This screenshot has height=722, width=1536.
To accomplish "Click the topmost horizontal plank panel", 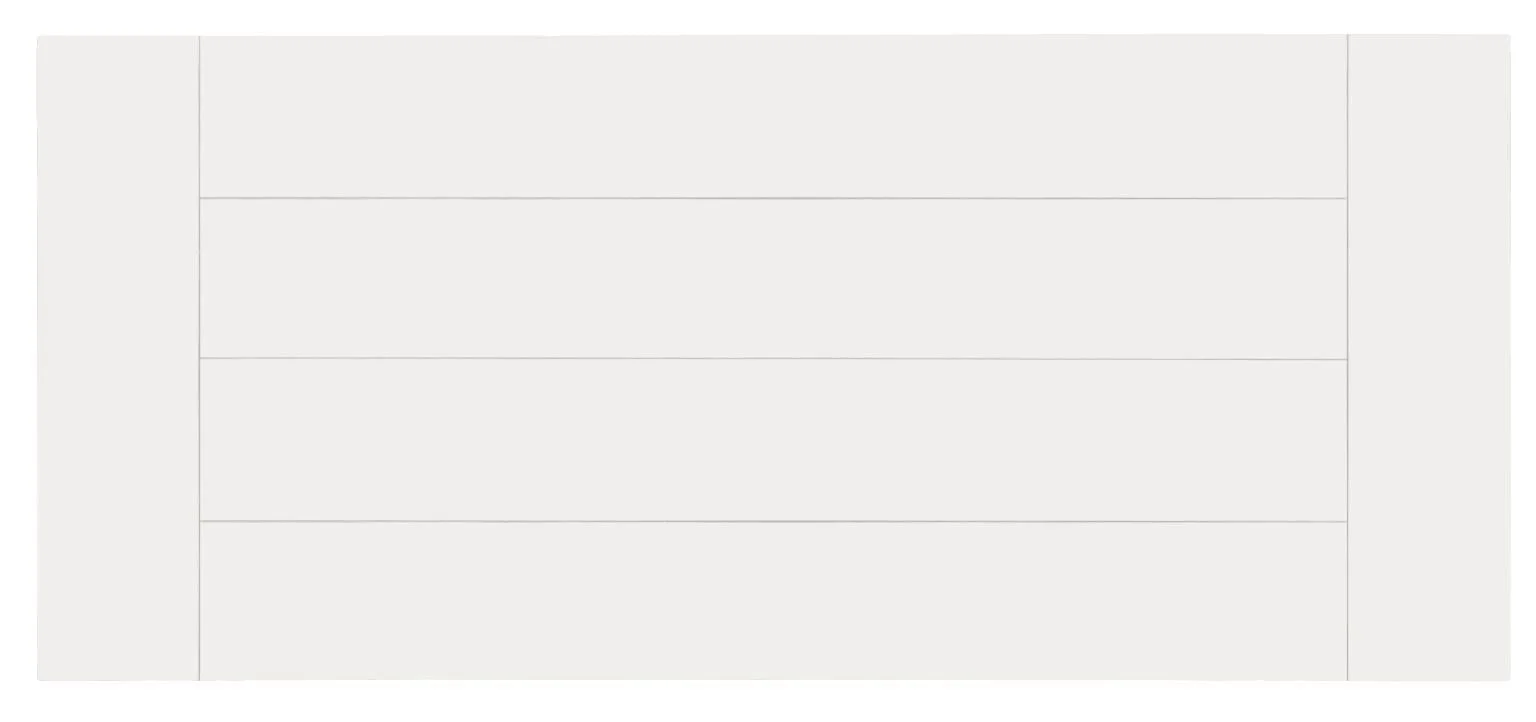I will [x=773, y=116].
